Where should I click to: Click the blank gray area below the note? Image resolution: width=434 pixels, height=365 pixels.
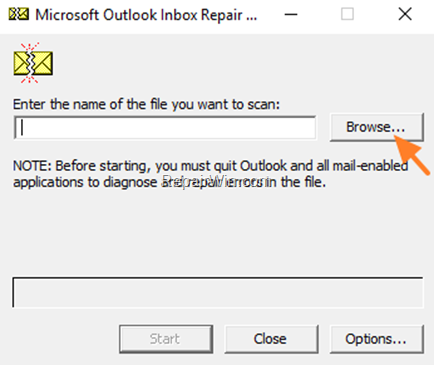tap(217, 233)
